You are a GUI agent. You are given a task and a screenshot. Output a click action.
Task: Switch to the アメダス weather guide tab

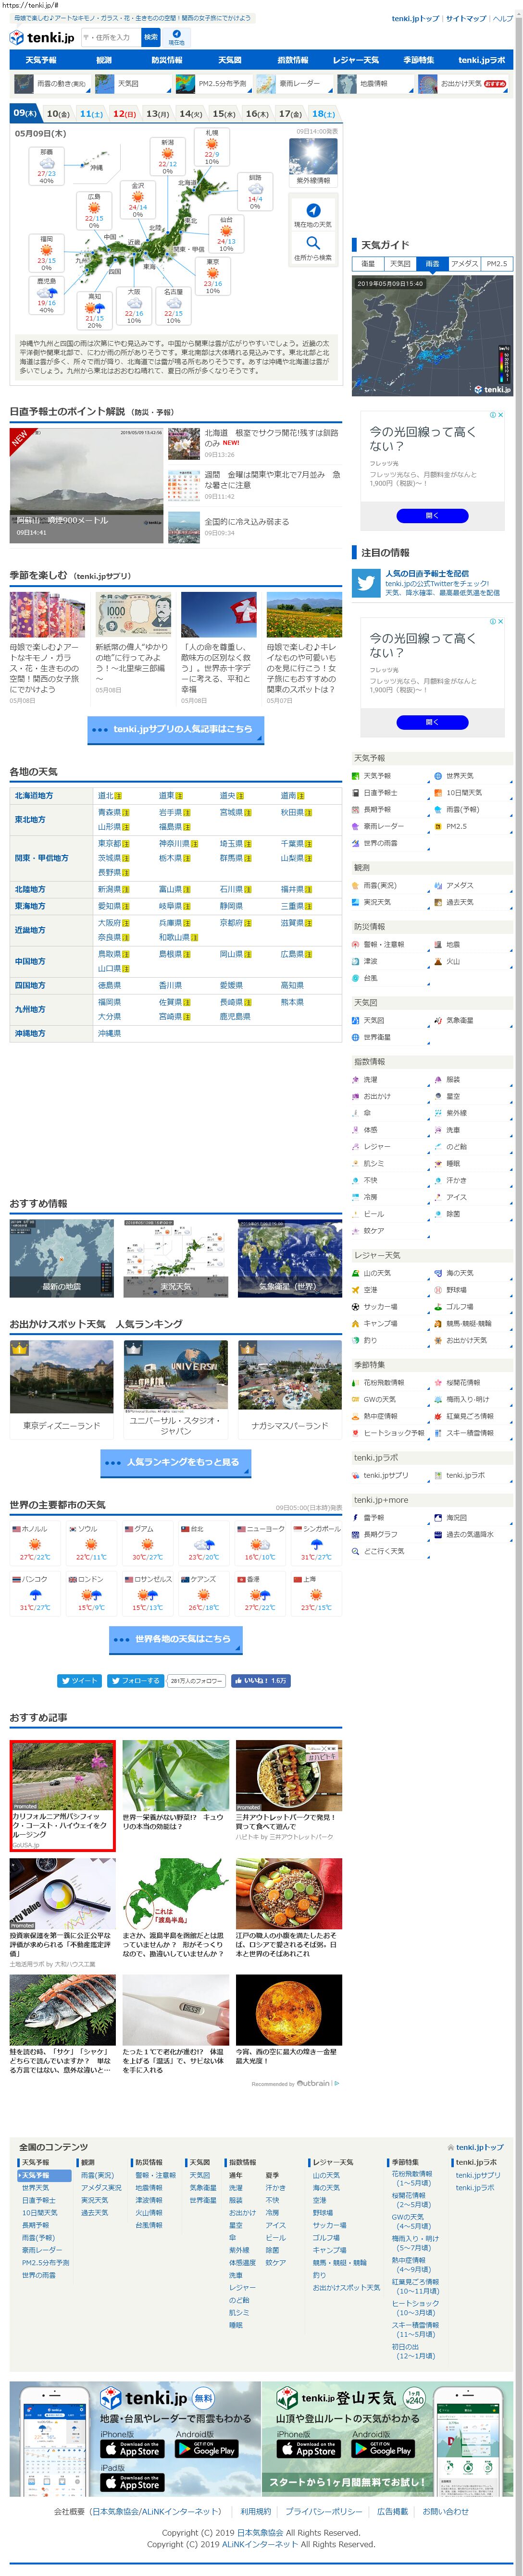tap(464, 264)
